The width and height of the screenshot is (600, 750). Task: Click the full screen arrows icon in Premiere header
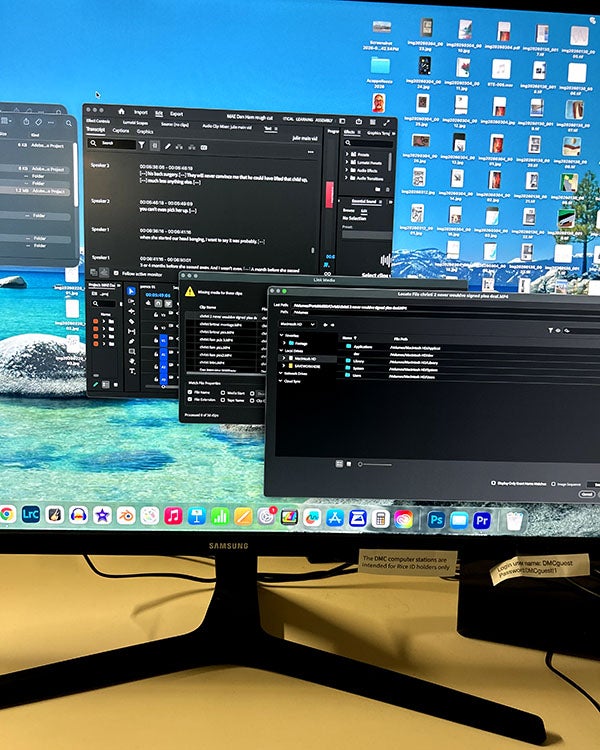pos(386,123)
